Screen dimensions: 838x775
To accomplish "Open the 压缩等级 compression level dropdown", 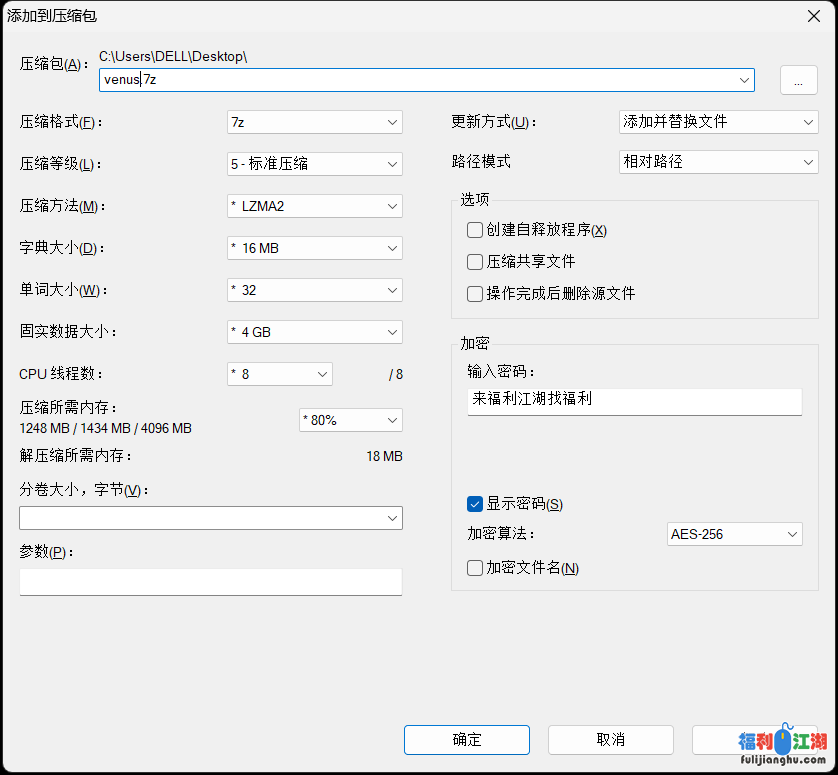I will pos(315,162).
